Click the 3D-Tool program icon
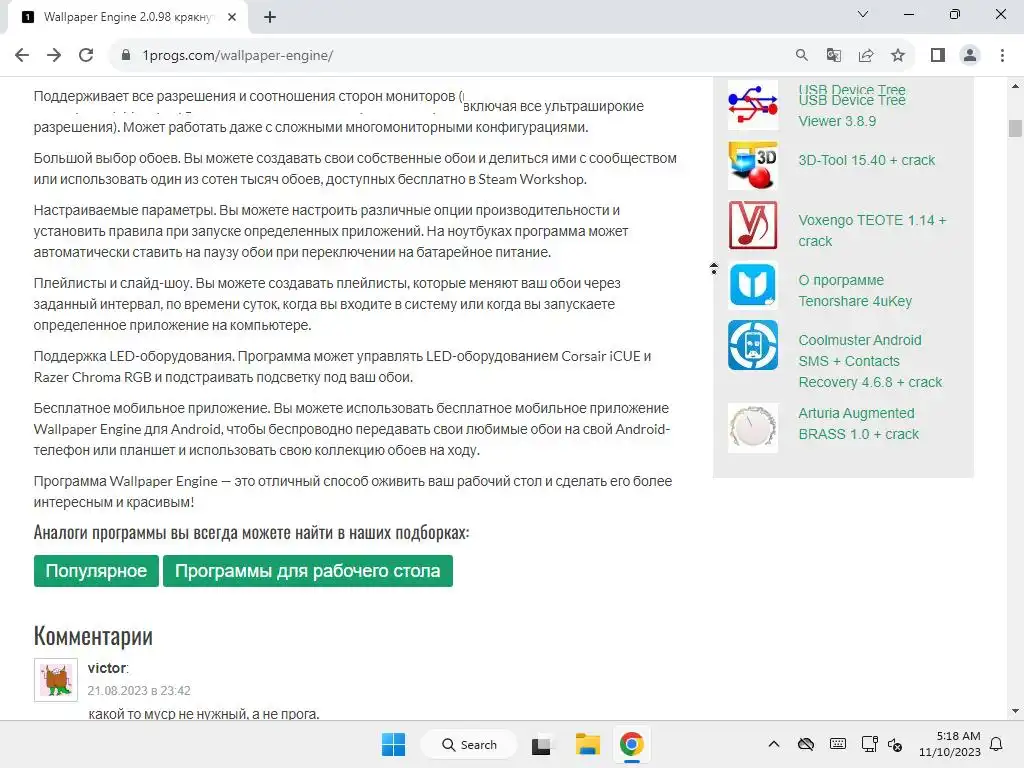 click(x=753, y=165)
